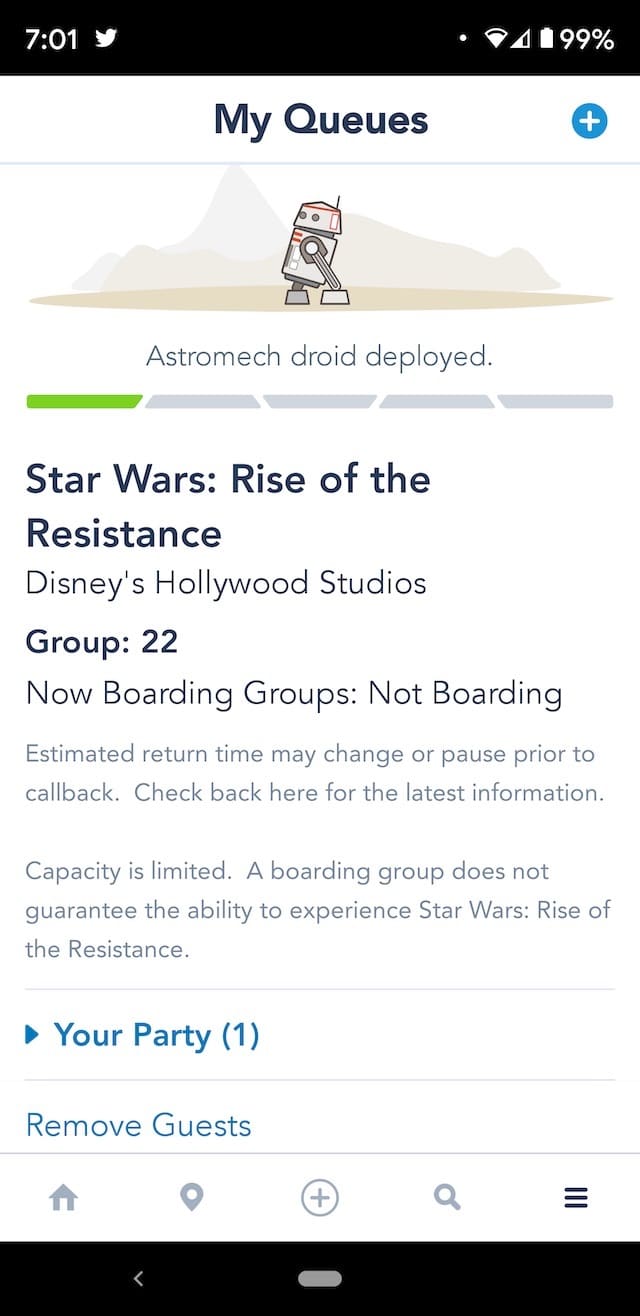640x1316 pixels.
Task: Open the search magnifier tab
Action: point(447,1197)
